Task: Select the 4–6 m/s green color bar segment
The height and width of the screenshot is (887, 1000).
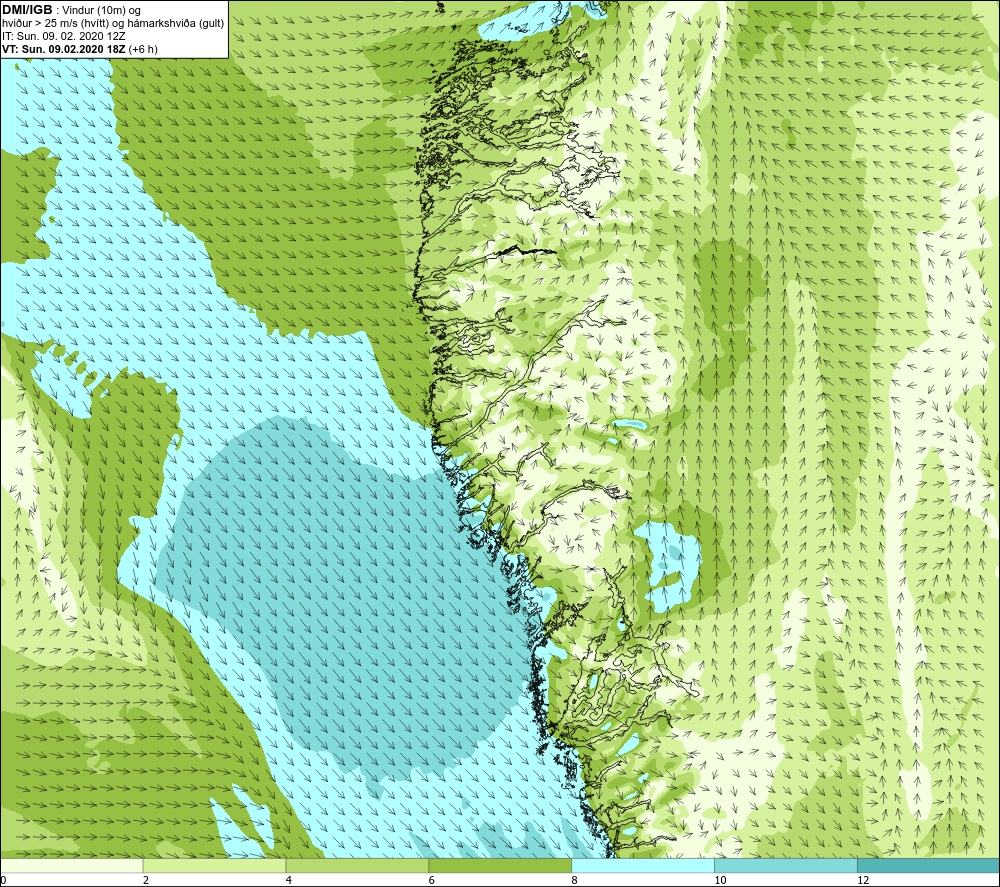Action: pos(357,866)
